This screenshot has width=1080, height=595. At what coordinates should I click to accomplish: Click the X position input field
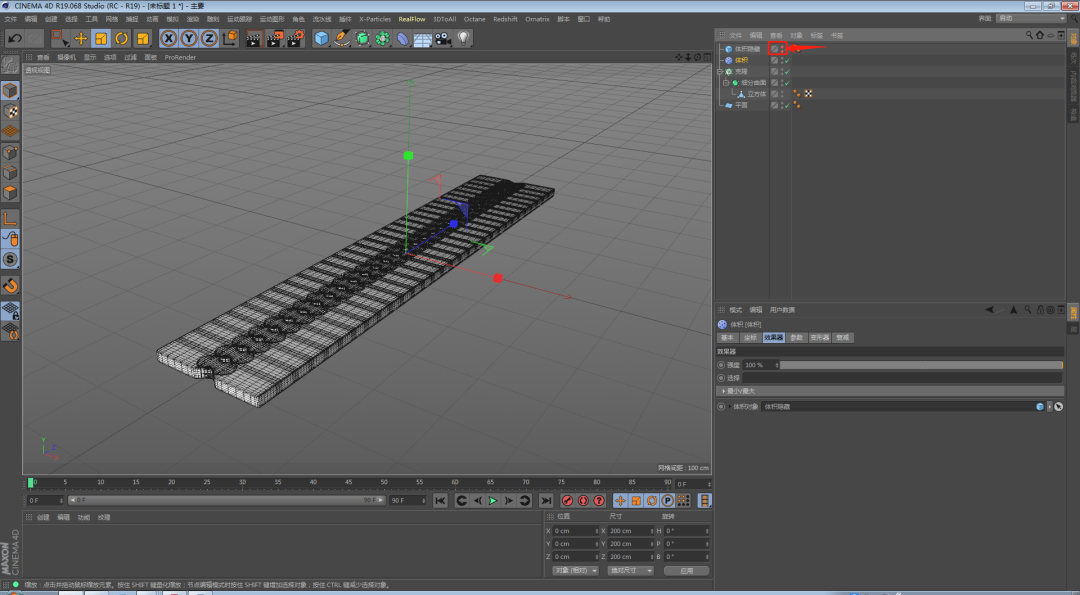(x=573, y=530)
